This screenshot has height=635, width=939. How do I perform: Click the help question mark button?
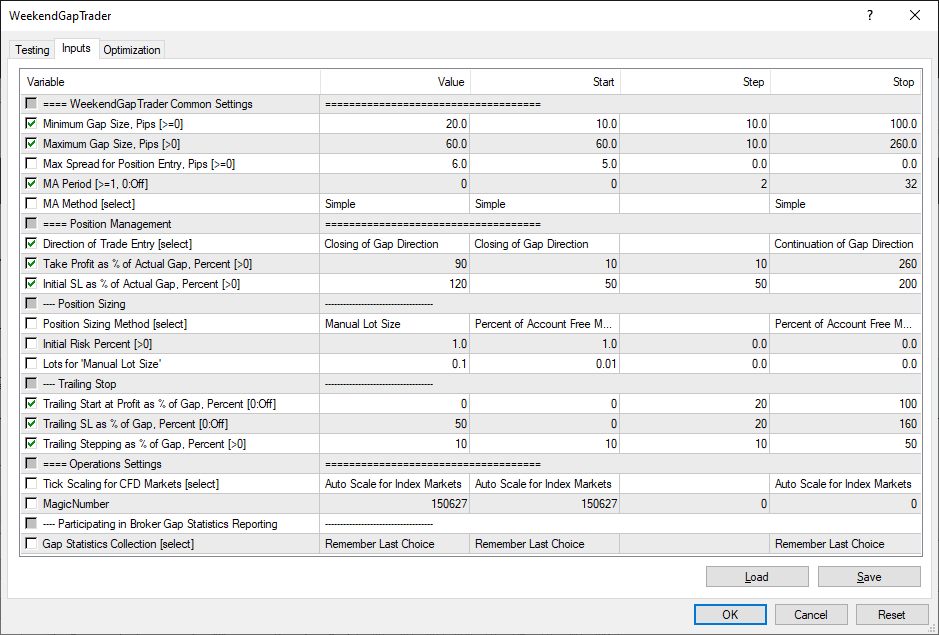pos(869,15)
